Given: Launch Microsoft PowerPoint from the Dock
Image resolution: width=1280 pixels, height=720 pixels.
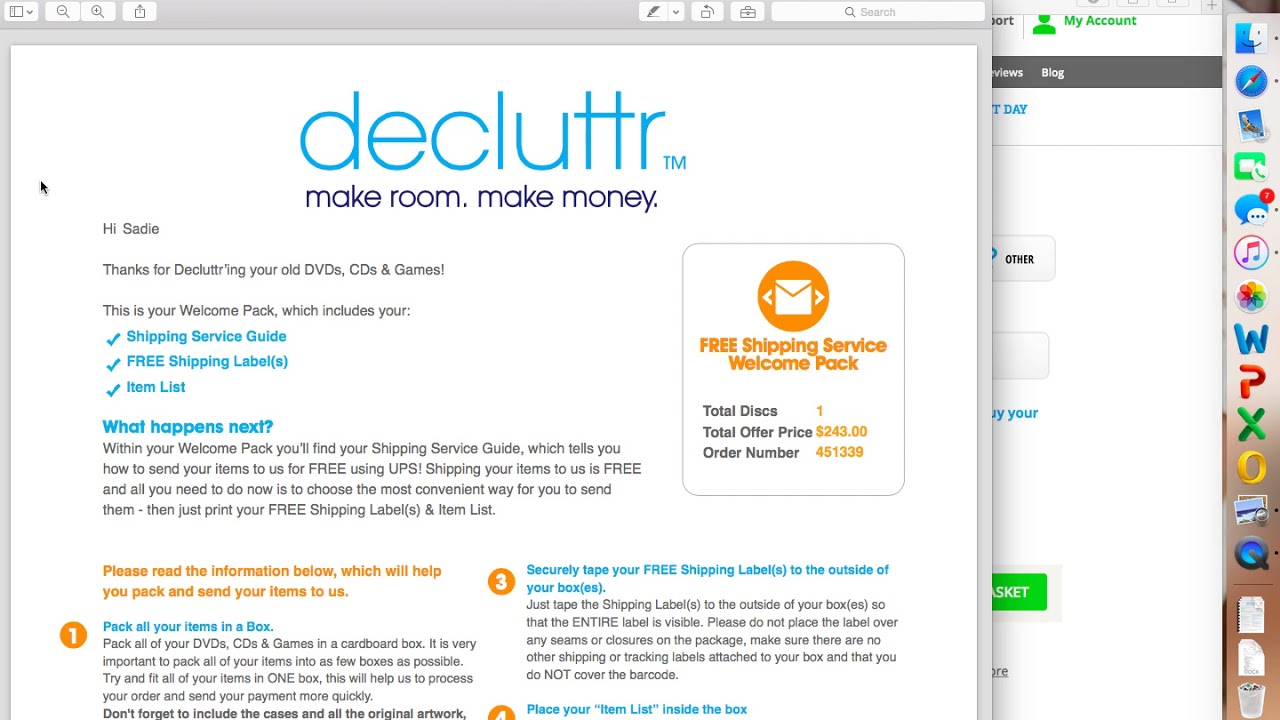Looking at the screenshot, I should [1251, 382].
